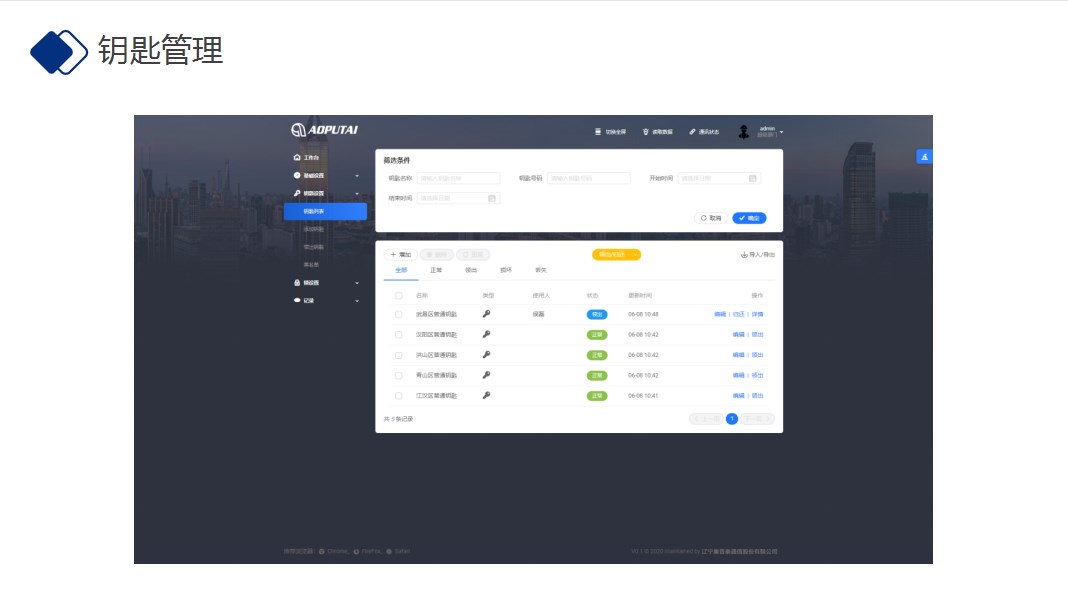Click edit link in 武昌区 row
The width and height of the screenshot is (1068, 602).
coord(720,315)
